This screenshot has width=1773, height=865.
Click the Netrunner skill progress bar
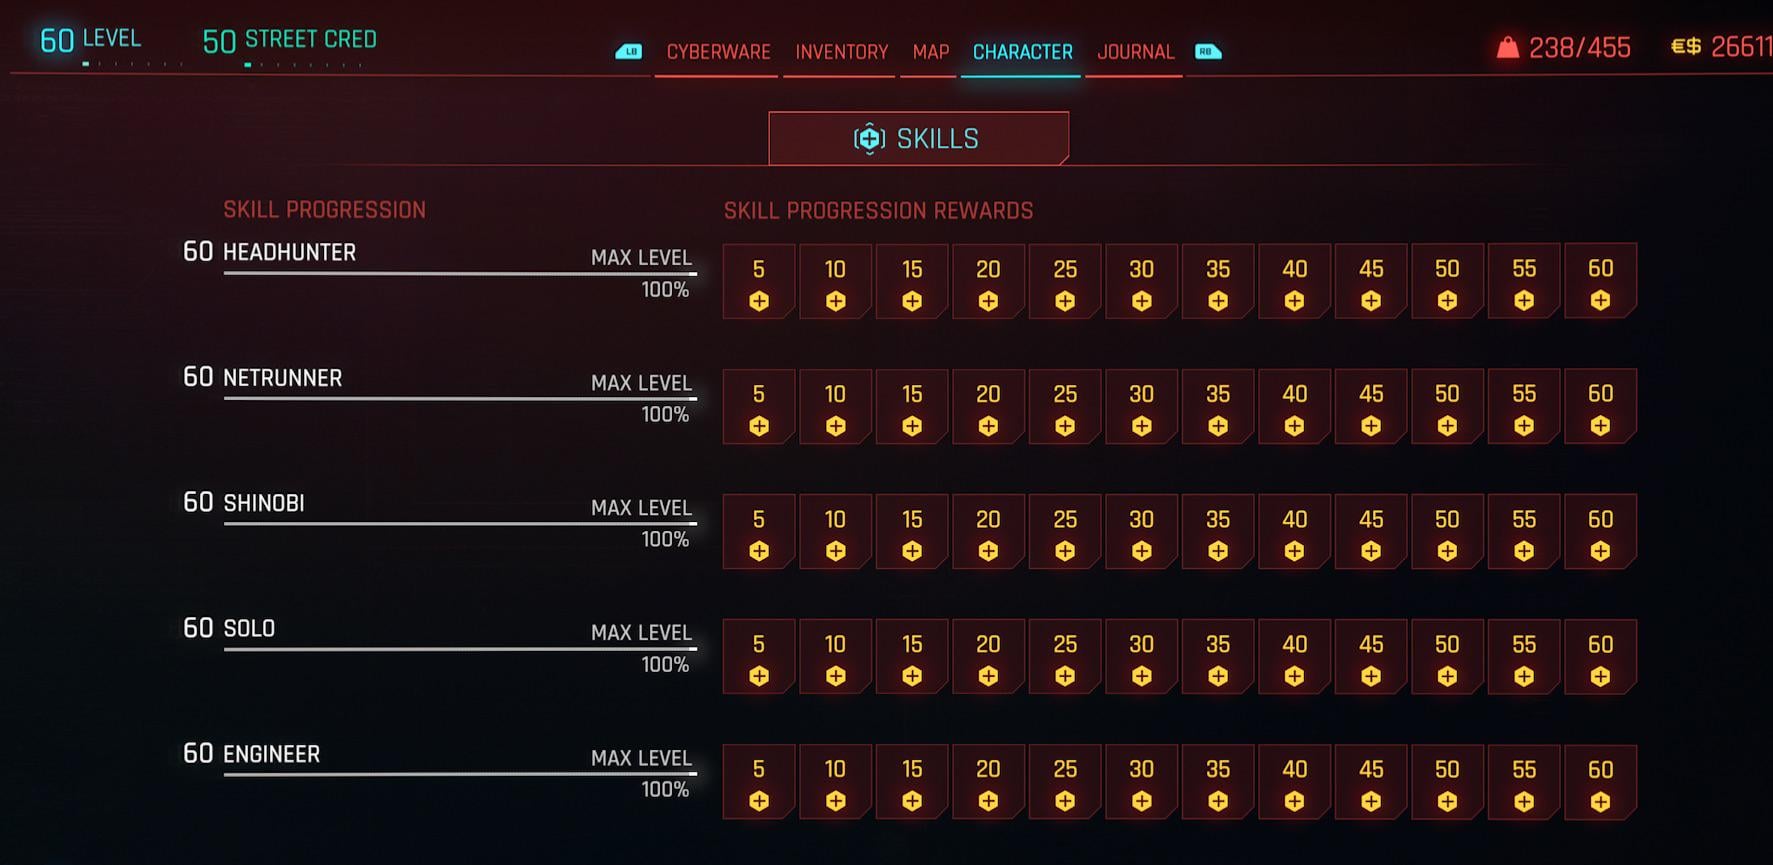click(460, 398)
